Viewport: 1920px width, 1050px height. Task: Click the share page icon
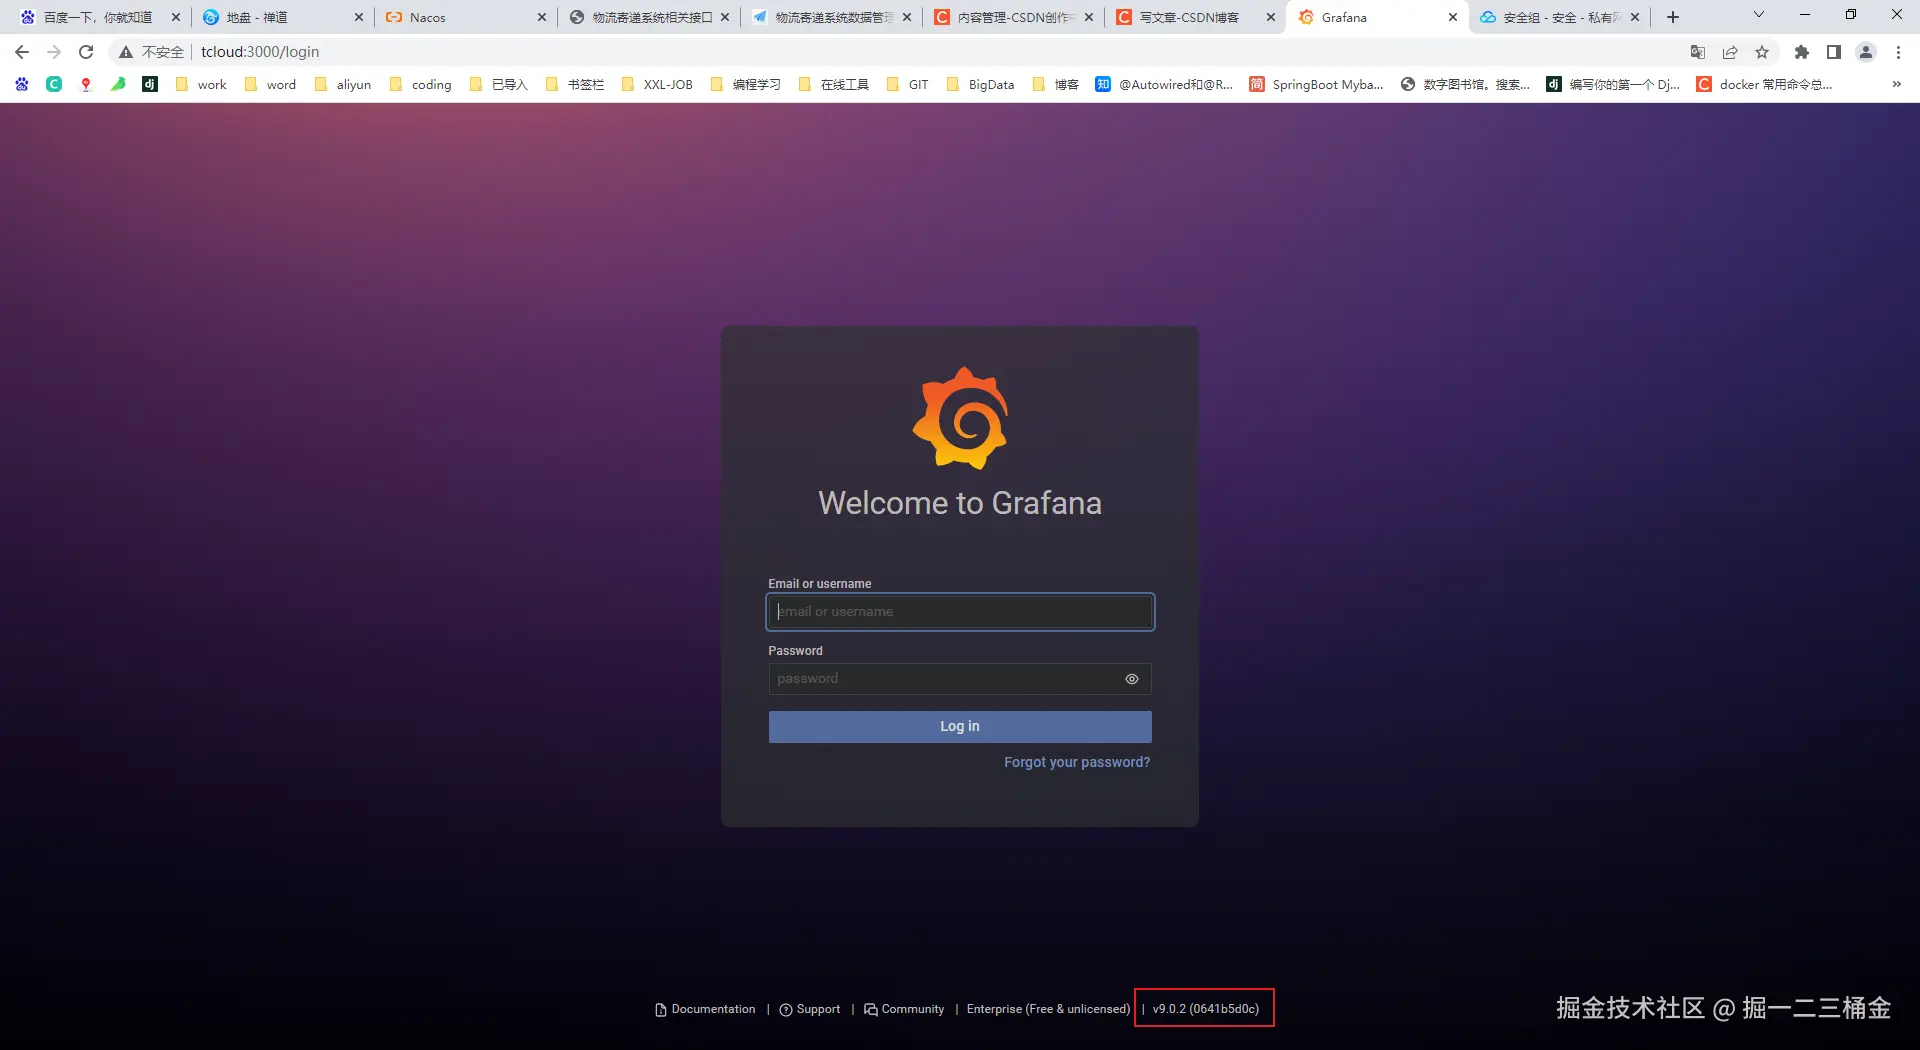pos(1730,52)
